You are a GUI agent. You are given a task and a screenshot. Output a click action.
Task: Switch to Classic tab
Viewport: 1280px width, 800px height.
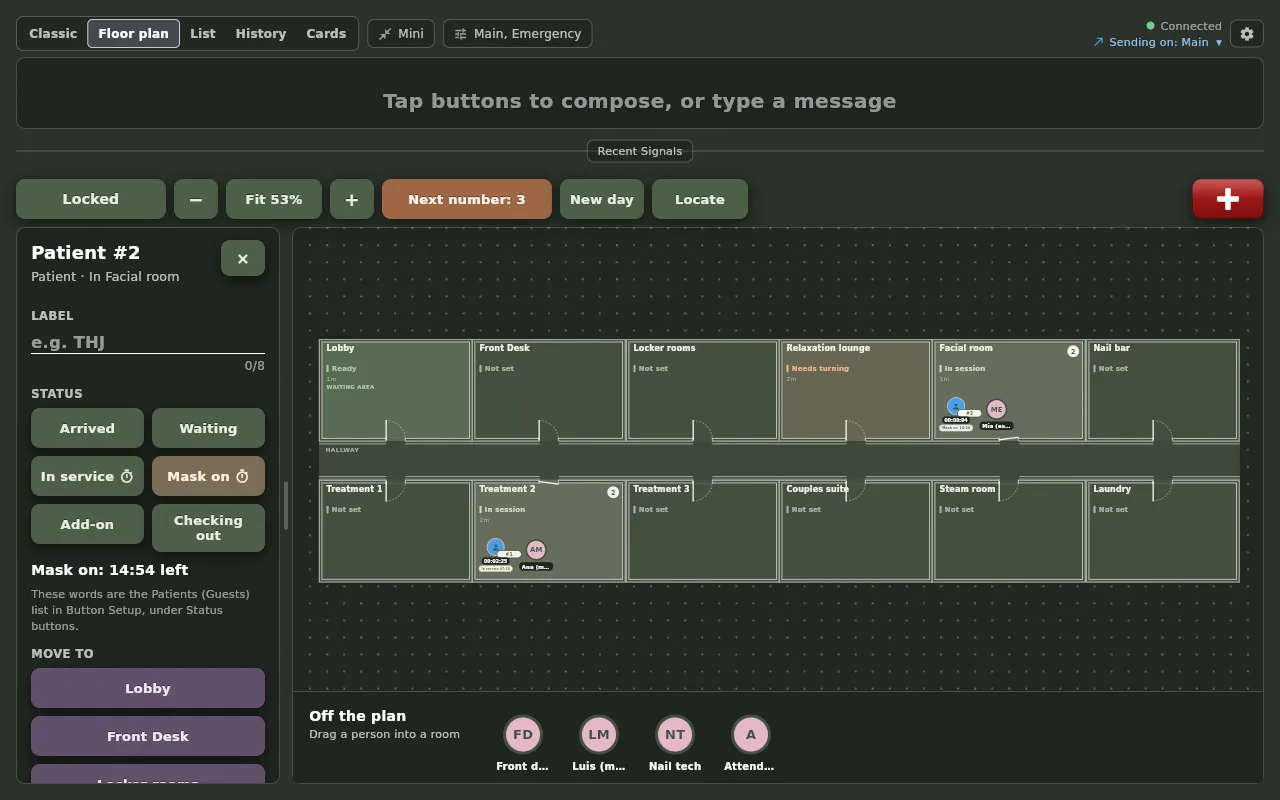(53, 33)
